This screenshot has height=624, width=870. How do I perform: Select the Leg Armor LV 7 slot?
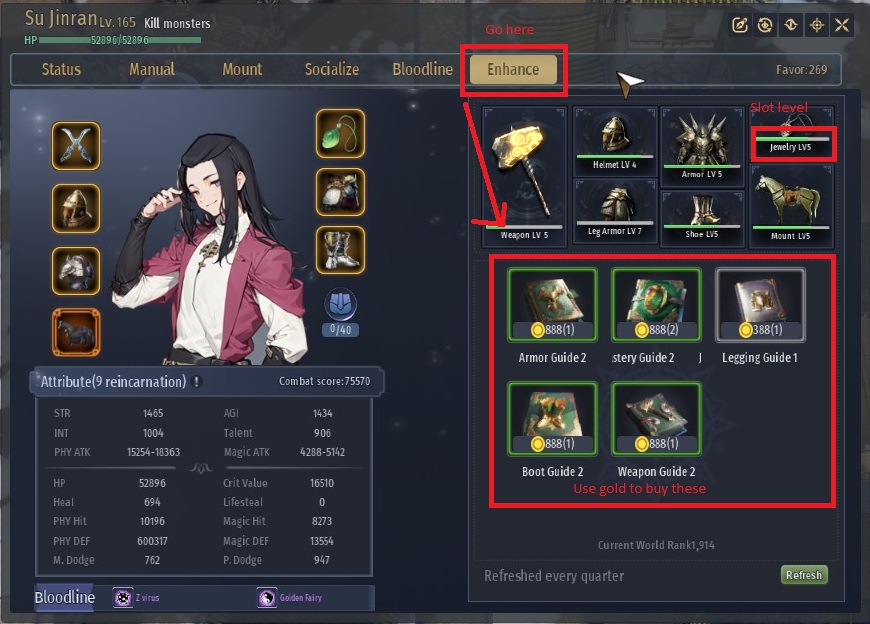pos(615,211)
